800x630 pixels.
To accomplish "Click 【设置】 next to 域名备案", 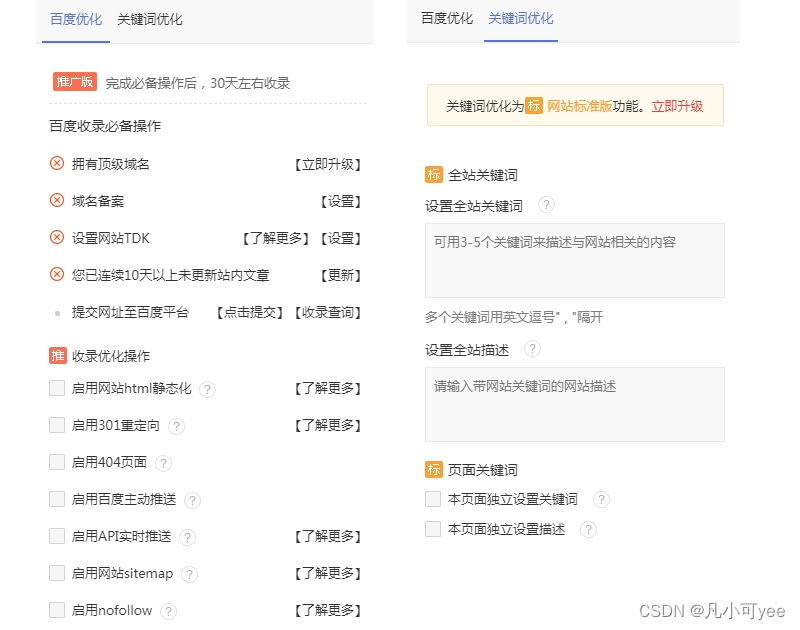I will point(340,201).
